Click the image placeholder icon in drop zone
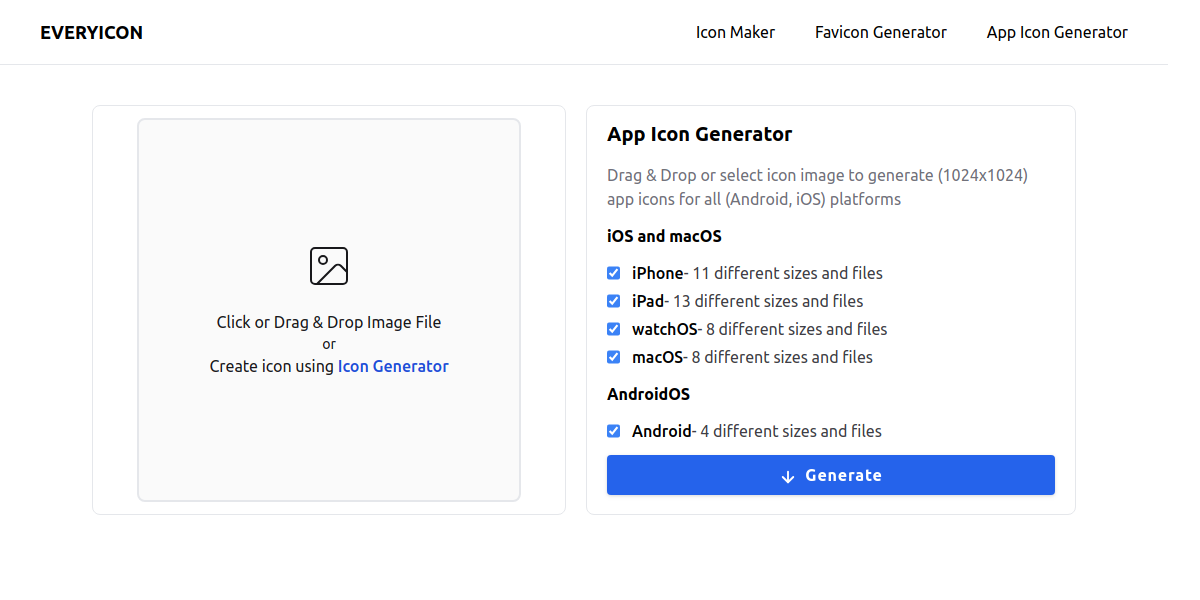 click(x=329, y=266)
